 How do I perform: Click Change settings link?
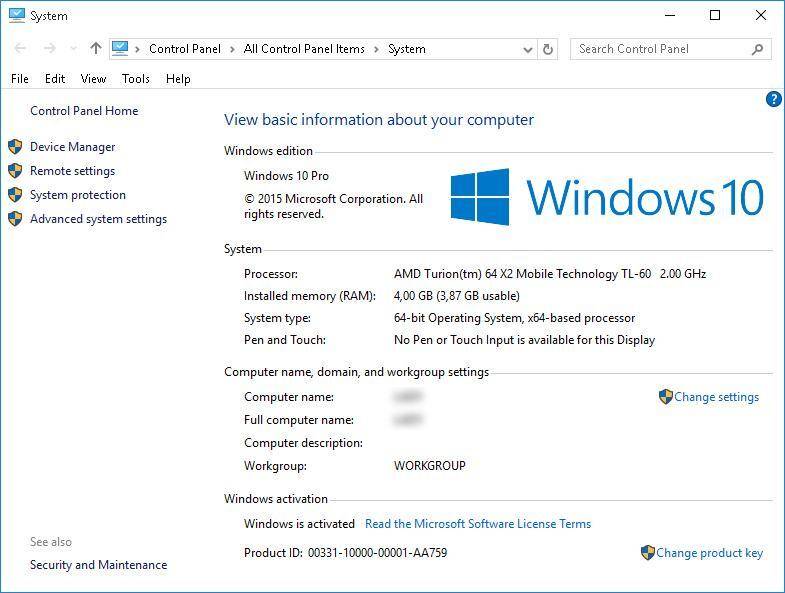click(716, 397)
